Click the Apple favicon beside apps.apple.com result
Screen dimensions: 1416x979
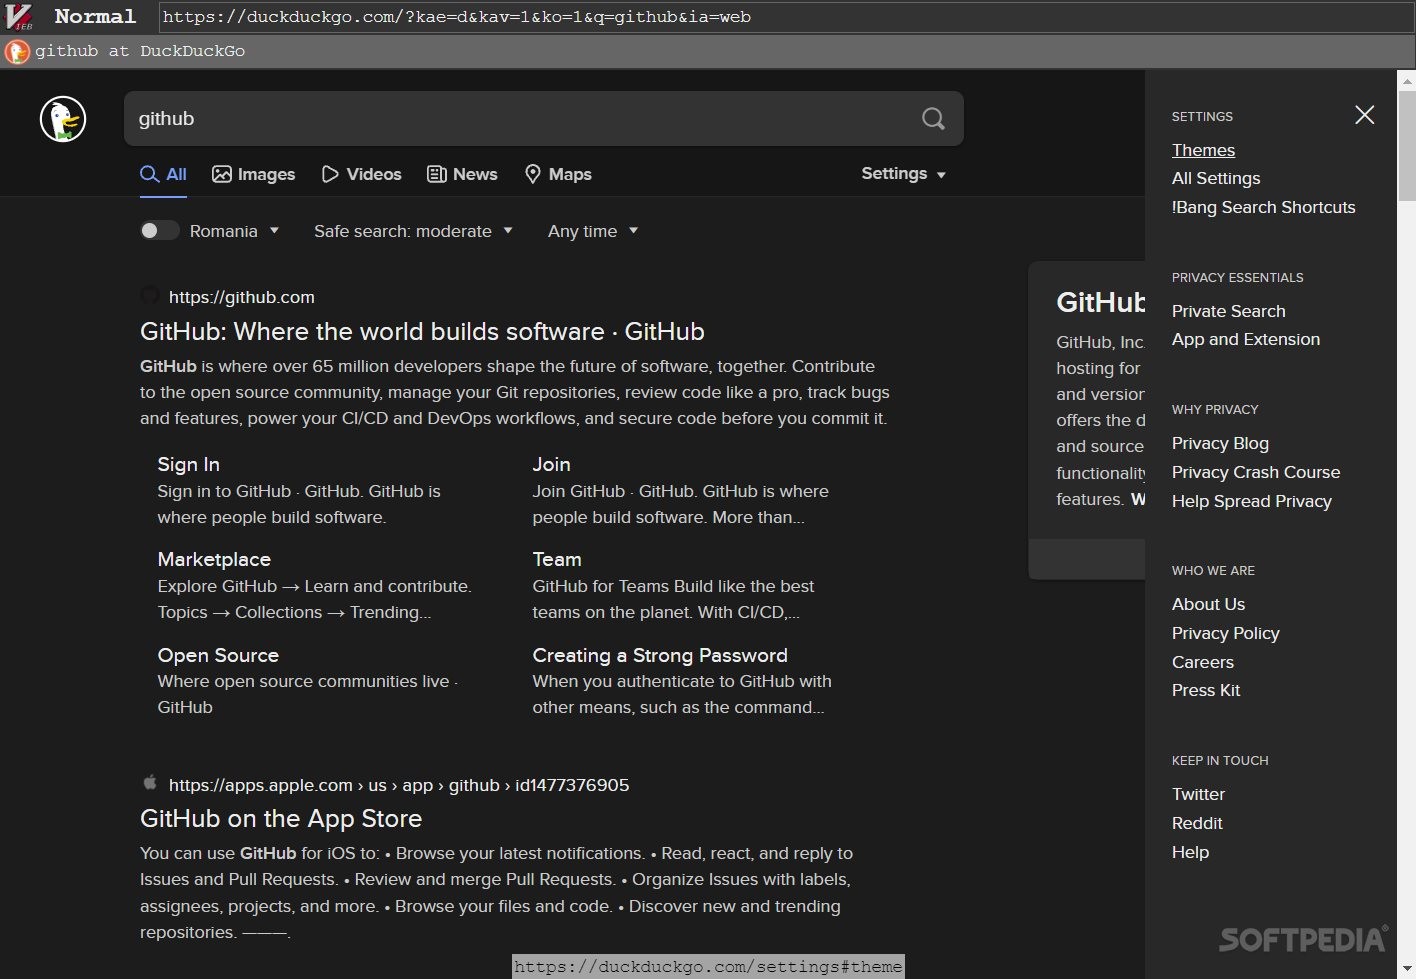[150, 783]
